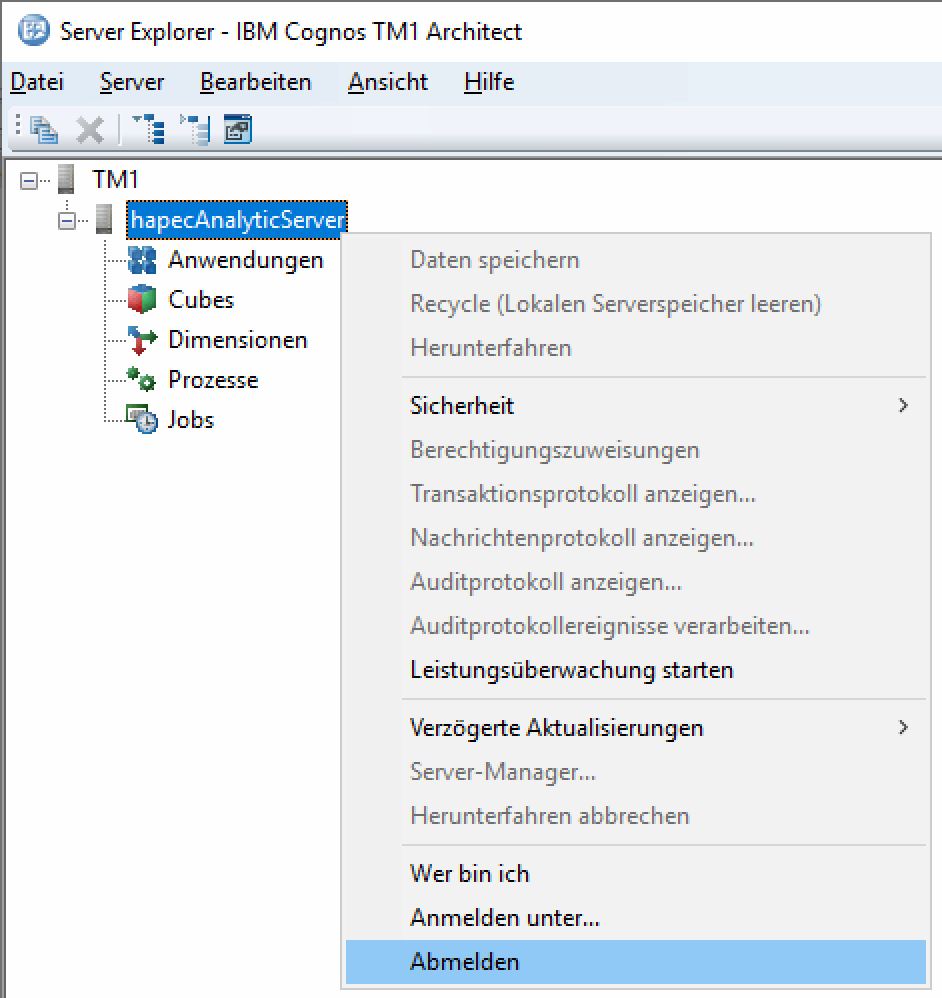Open the Datei menu
Screen dimensions: 942x998
click(x=37, y=82)
